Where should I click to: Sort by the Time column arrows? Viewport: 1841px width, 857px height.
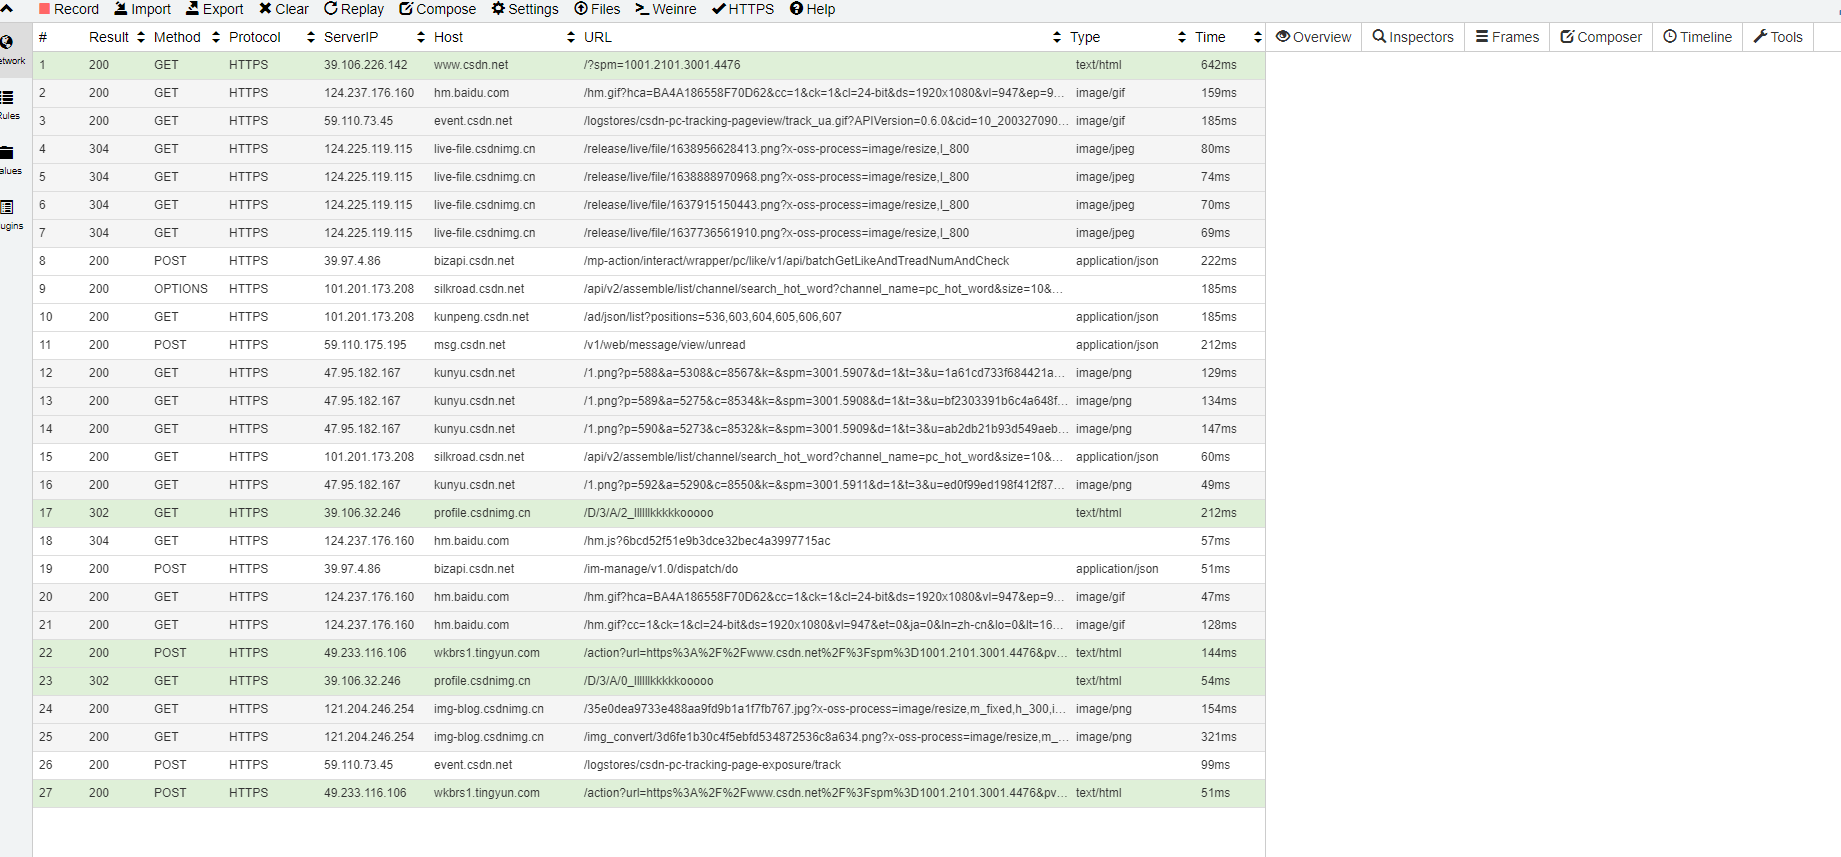(1257, 37)
